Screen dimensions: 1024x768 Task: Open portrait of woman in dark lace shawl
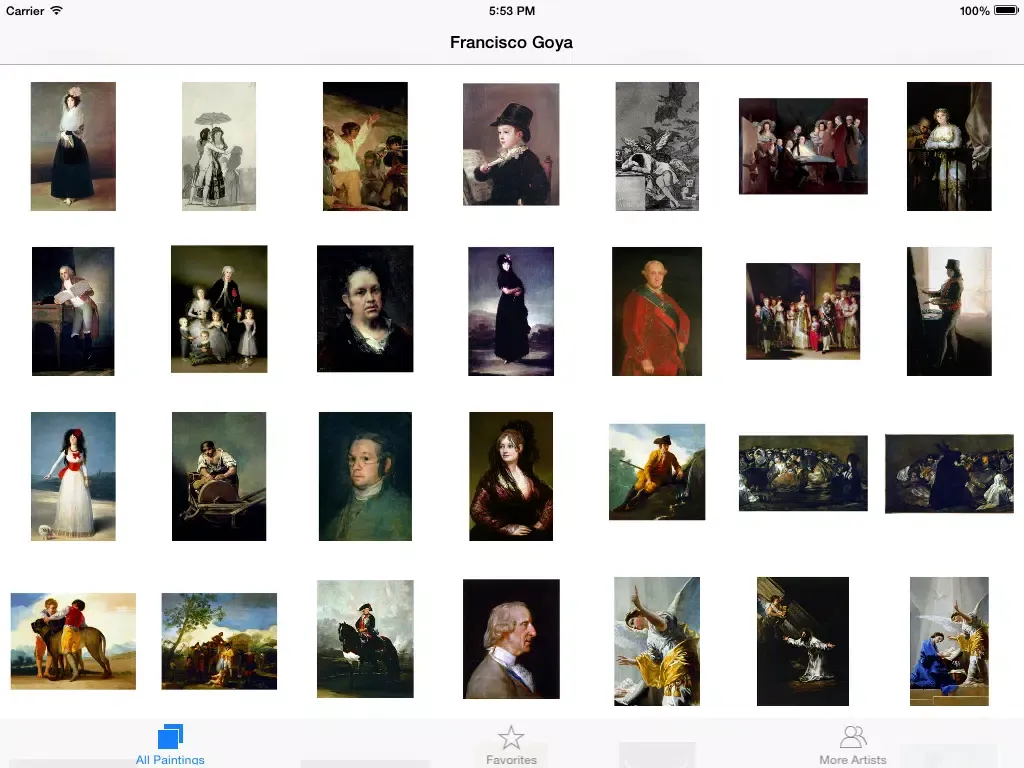(511, 476)
